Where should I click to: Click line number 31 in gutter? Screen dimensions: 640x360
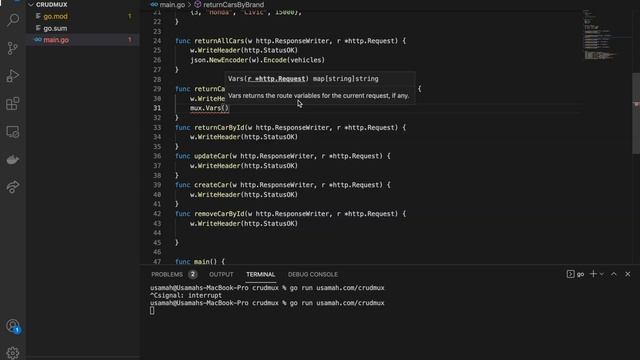coord(157,108)
